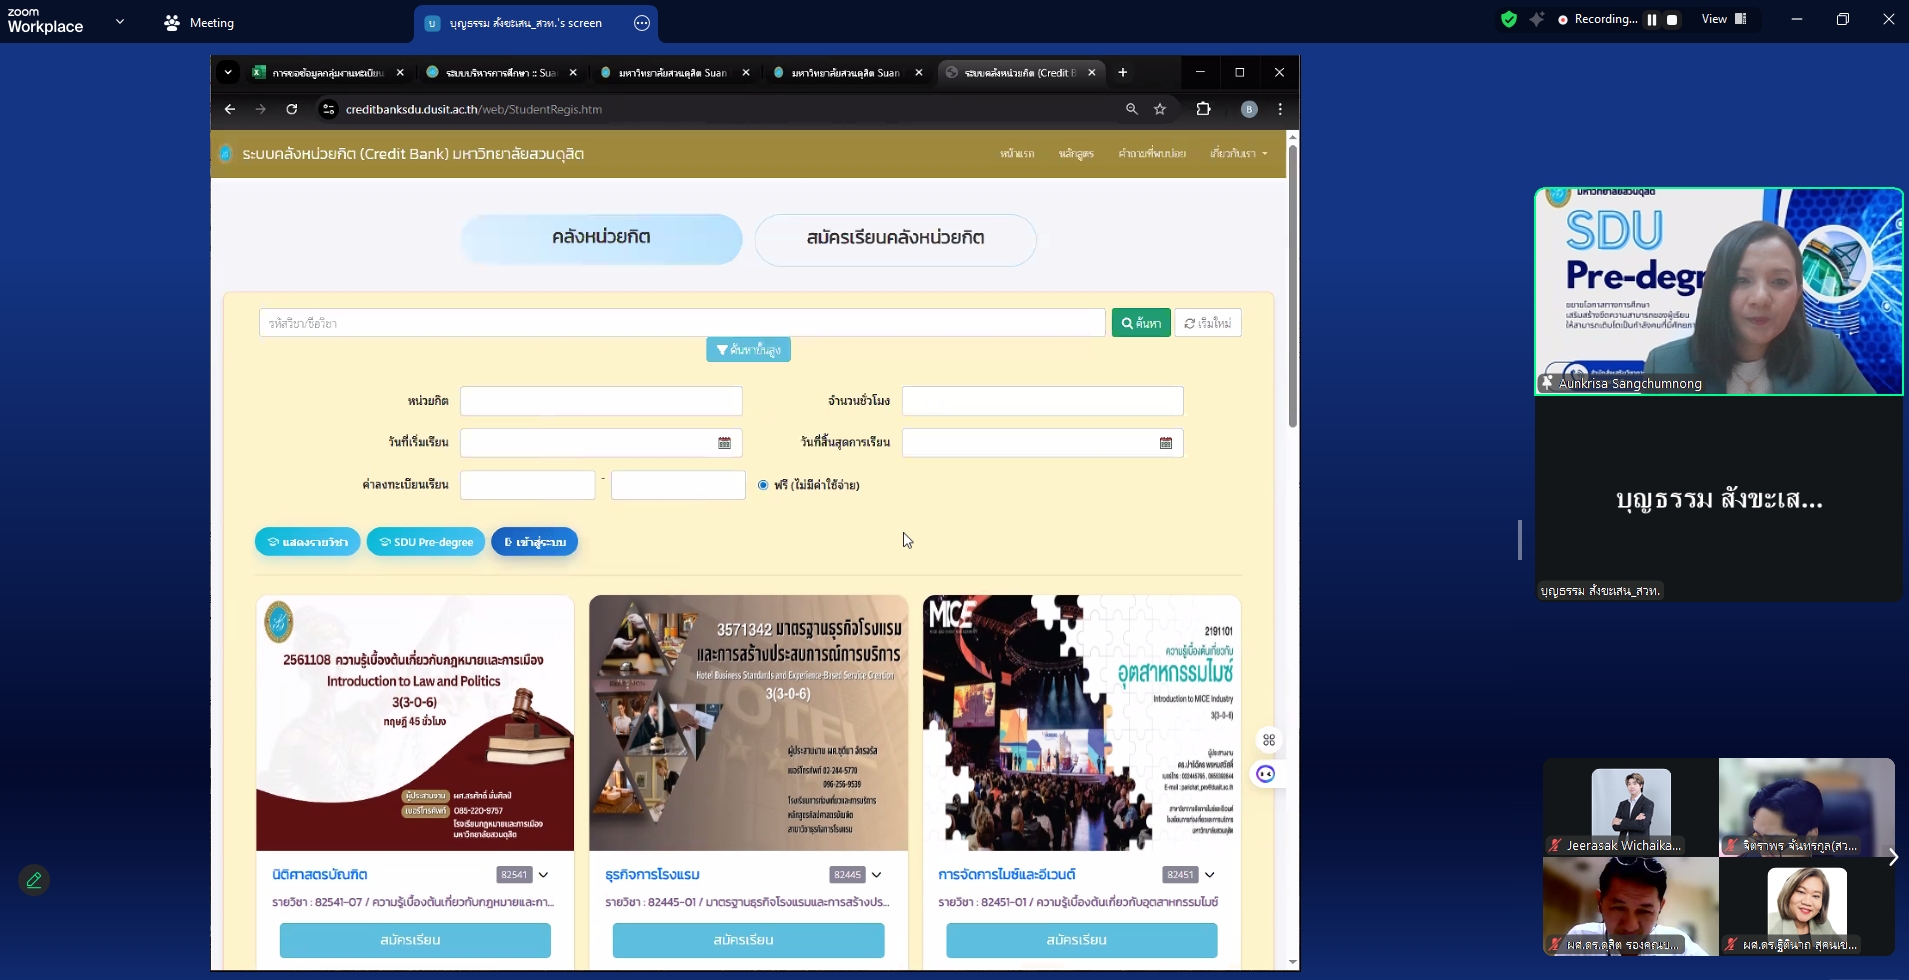Image resolution: width=1909 pixels, height=980 pixels.
Task: Click the start date calendar icon
Action: (x=725, y=443)
